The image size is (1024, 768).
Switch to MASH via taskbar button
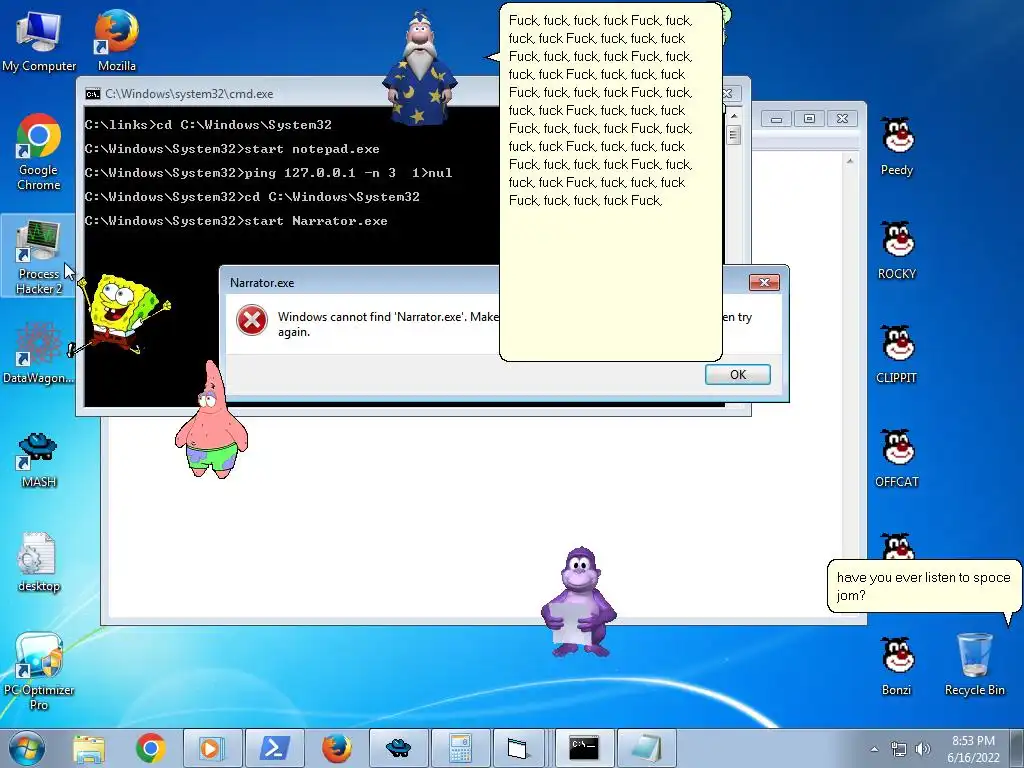(398, 748)
